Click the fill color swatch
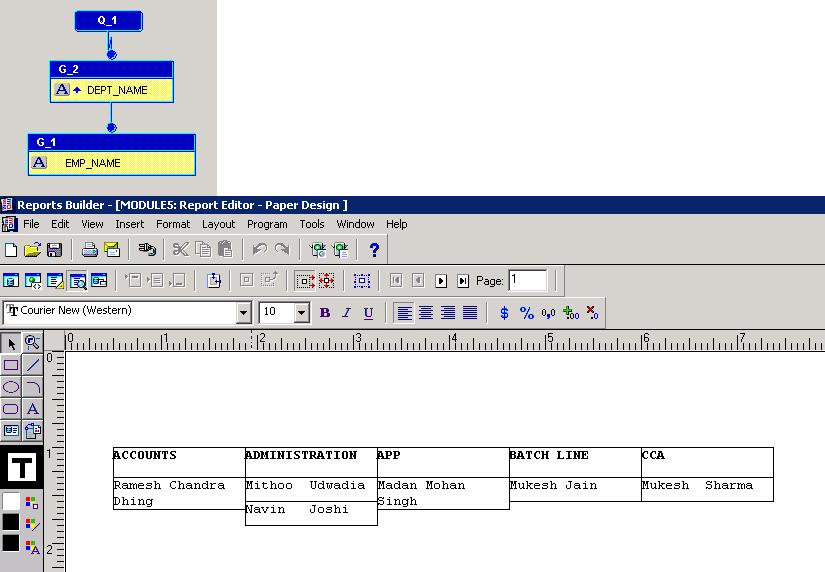Image resolution: width=825 pixels, height=572 pixels. coord(11,501)
